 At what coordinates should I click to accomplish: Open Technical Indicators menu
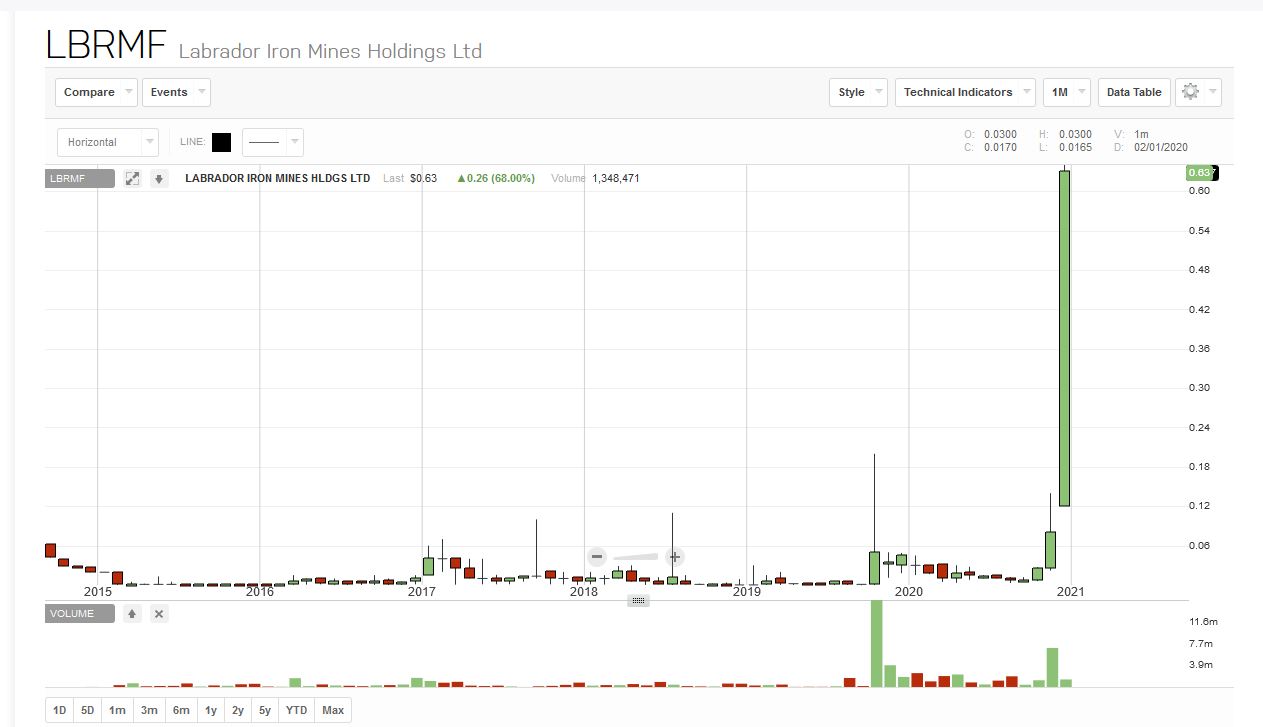(x=964, y=92)
